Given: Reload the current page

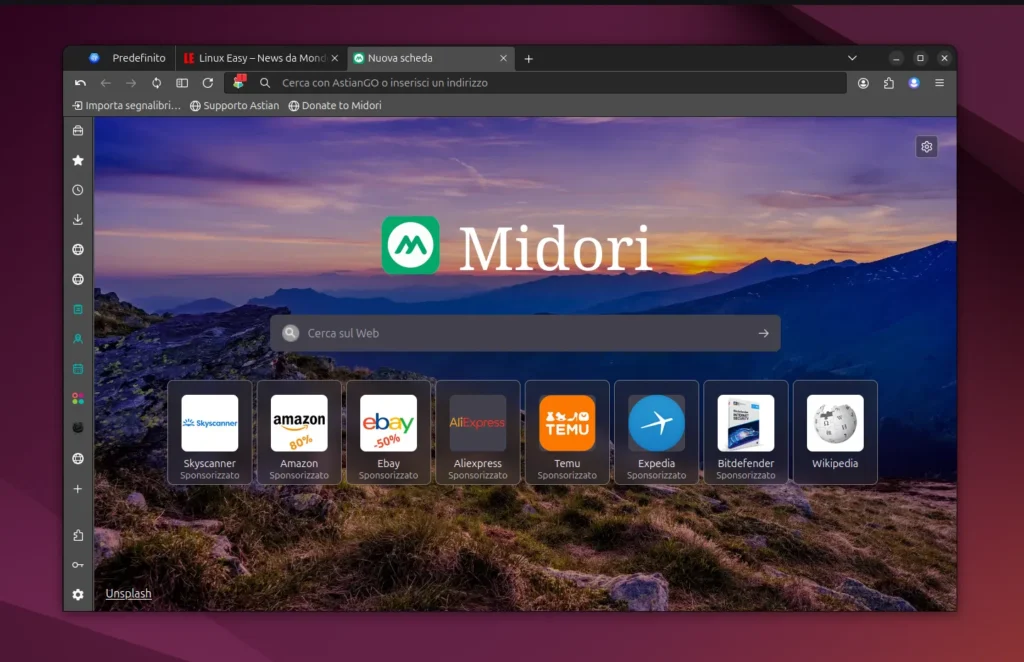Looking at the screenshot, I should pos(206,83).
